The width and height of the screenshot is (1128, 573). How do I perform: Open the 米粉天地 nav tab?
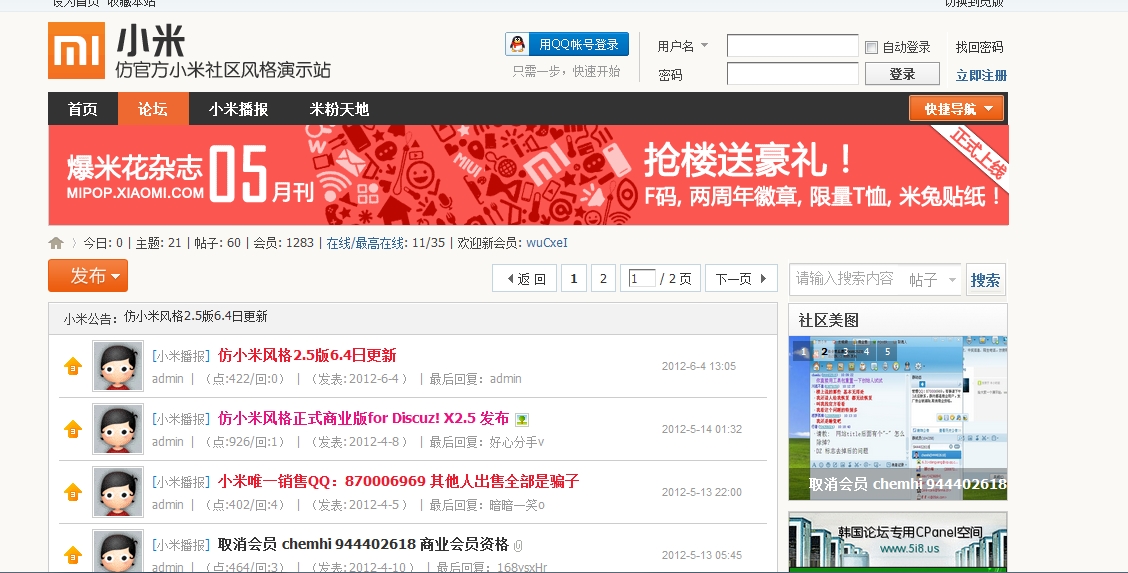click(339, 109)
